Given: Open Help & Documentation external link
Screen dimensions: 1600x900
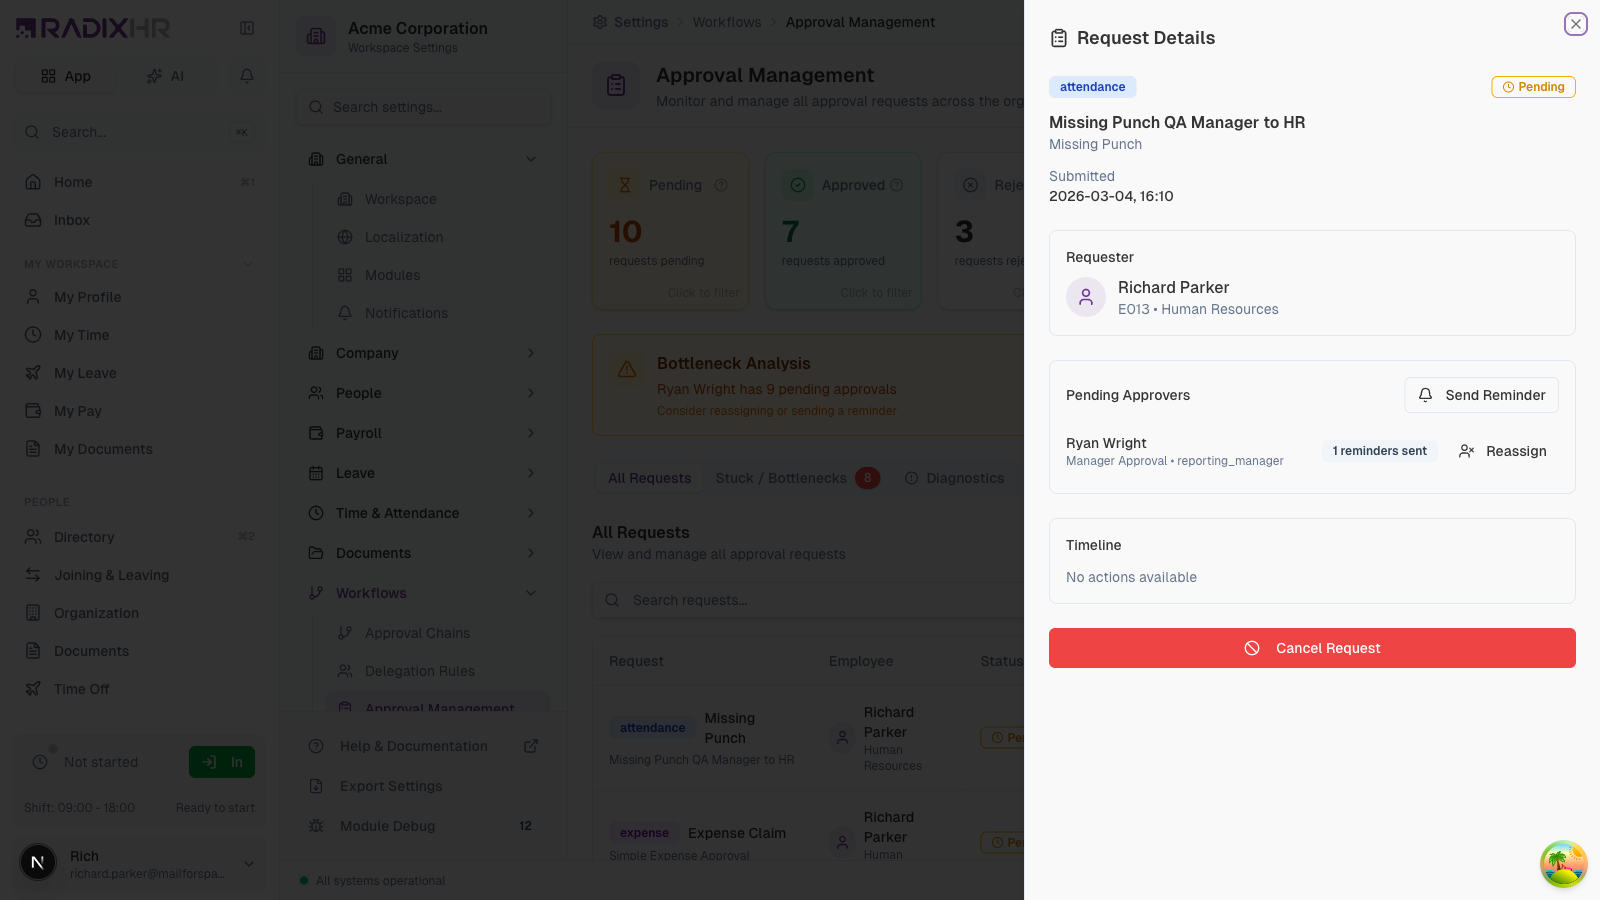Looking at the screenshot, I should coord(531,746).
